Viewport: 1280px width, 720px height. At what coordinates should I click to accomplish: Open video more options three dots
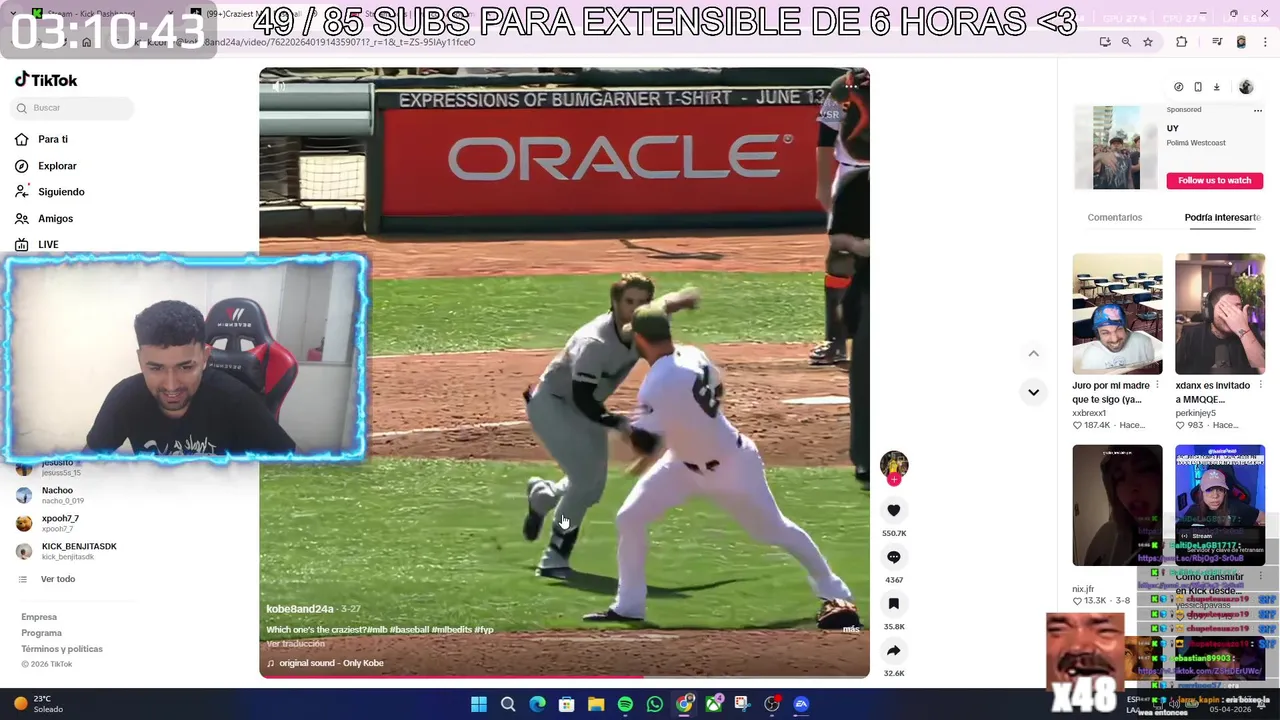point(851,86)
